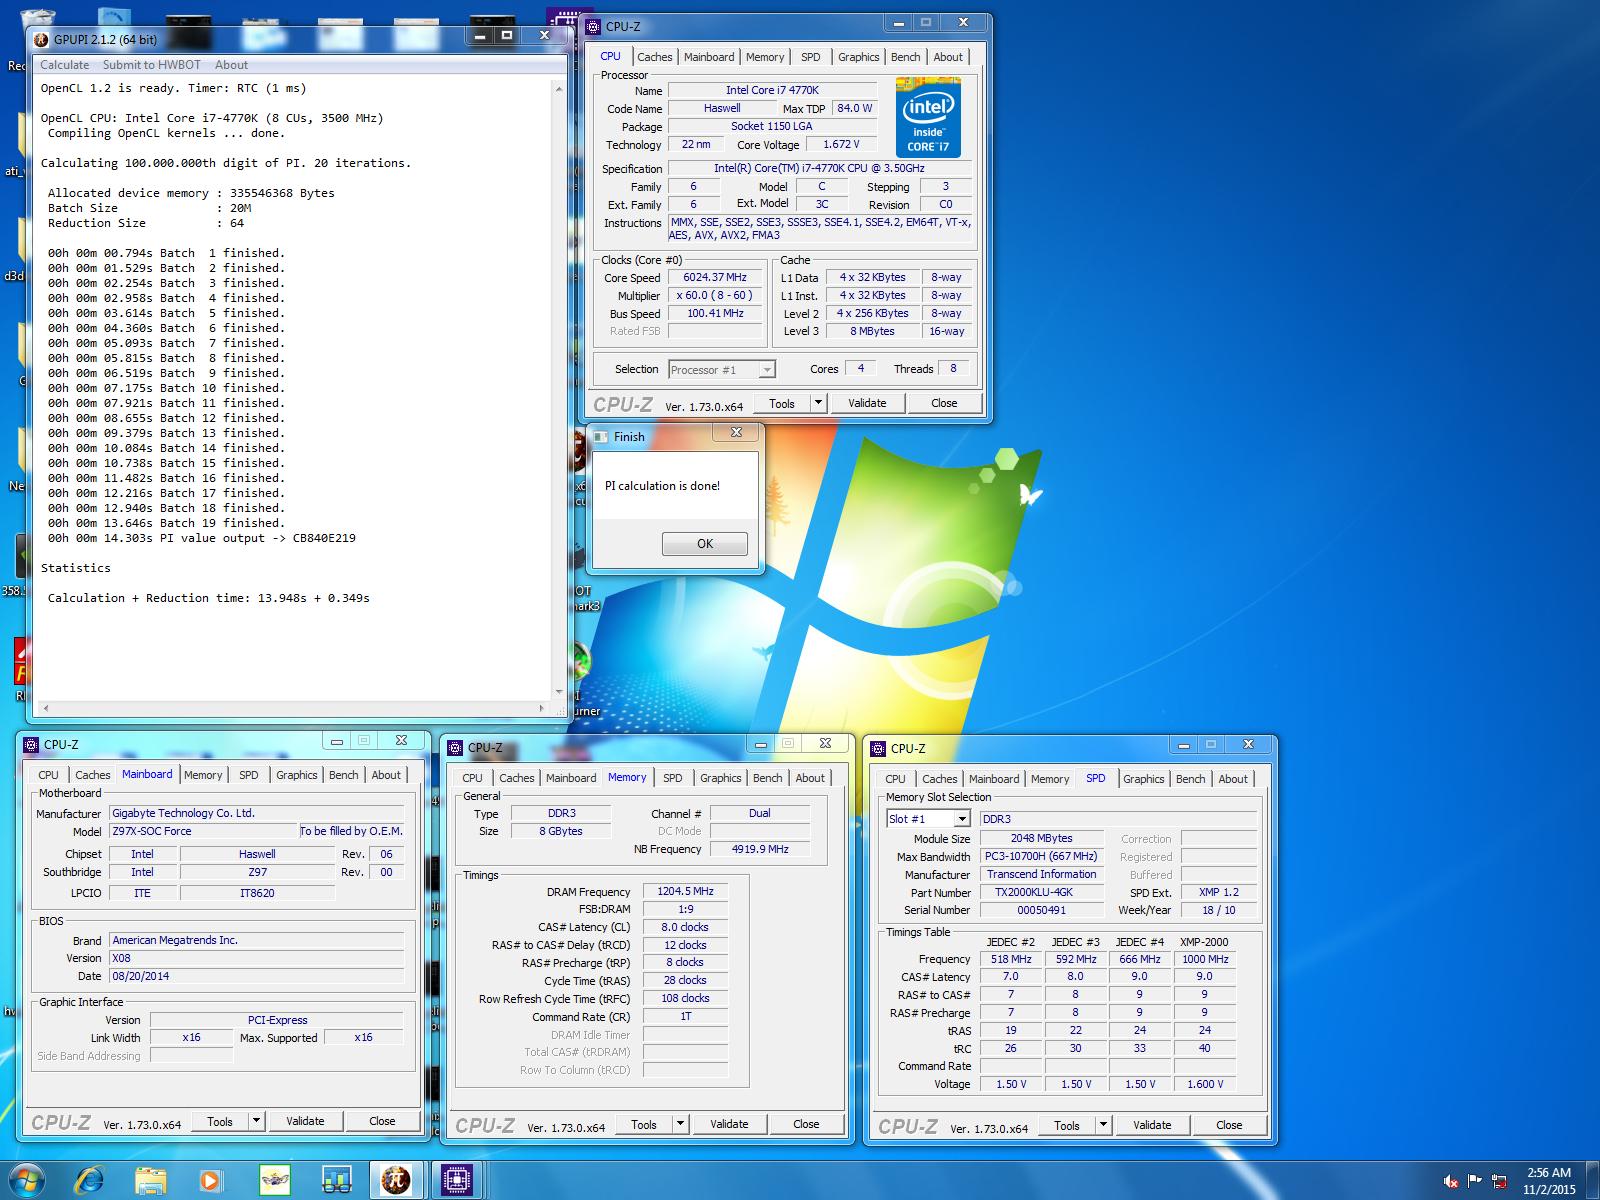This screenshot has width=1600, height=1200.
Task: Expand the Slot #1 memory slot dropdown
Action: click(962, 819)
